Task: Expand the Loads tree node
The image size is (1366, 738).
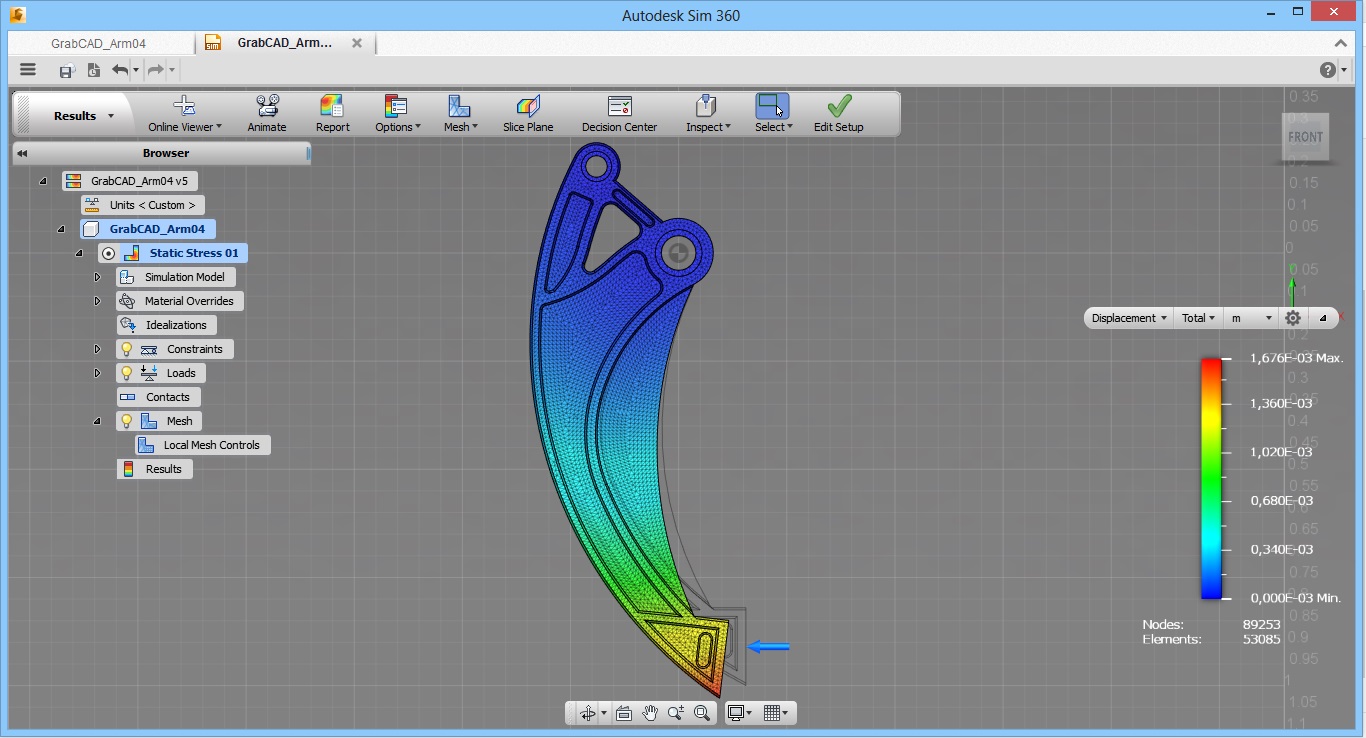Action: pyautogui.click(x=97, y=373)
